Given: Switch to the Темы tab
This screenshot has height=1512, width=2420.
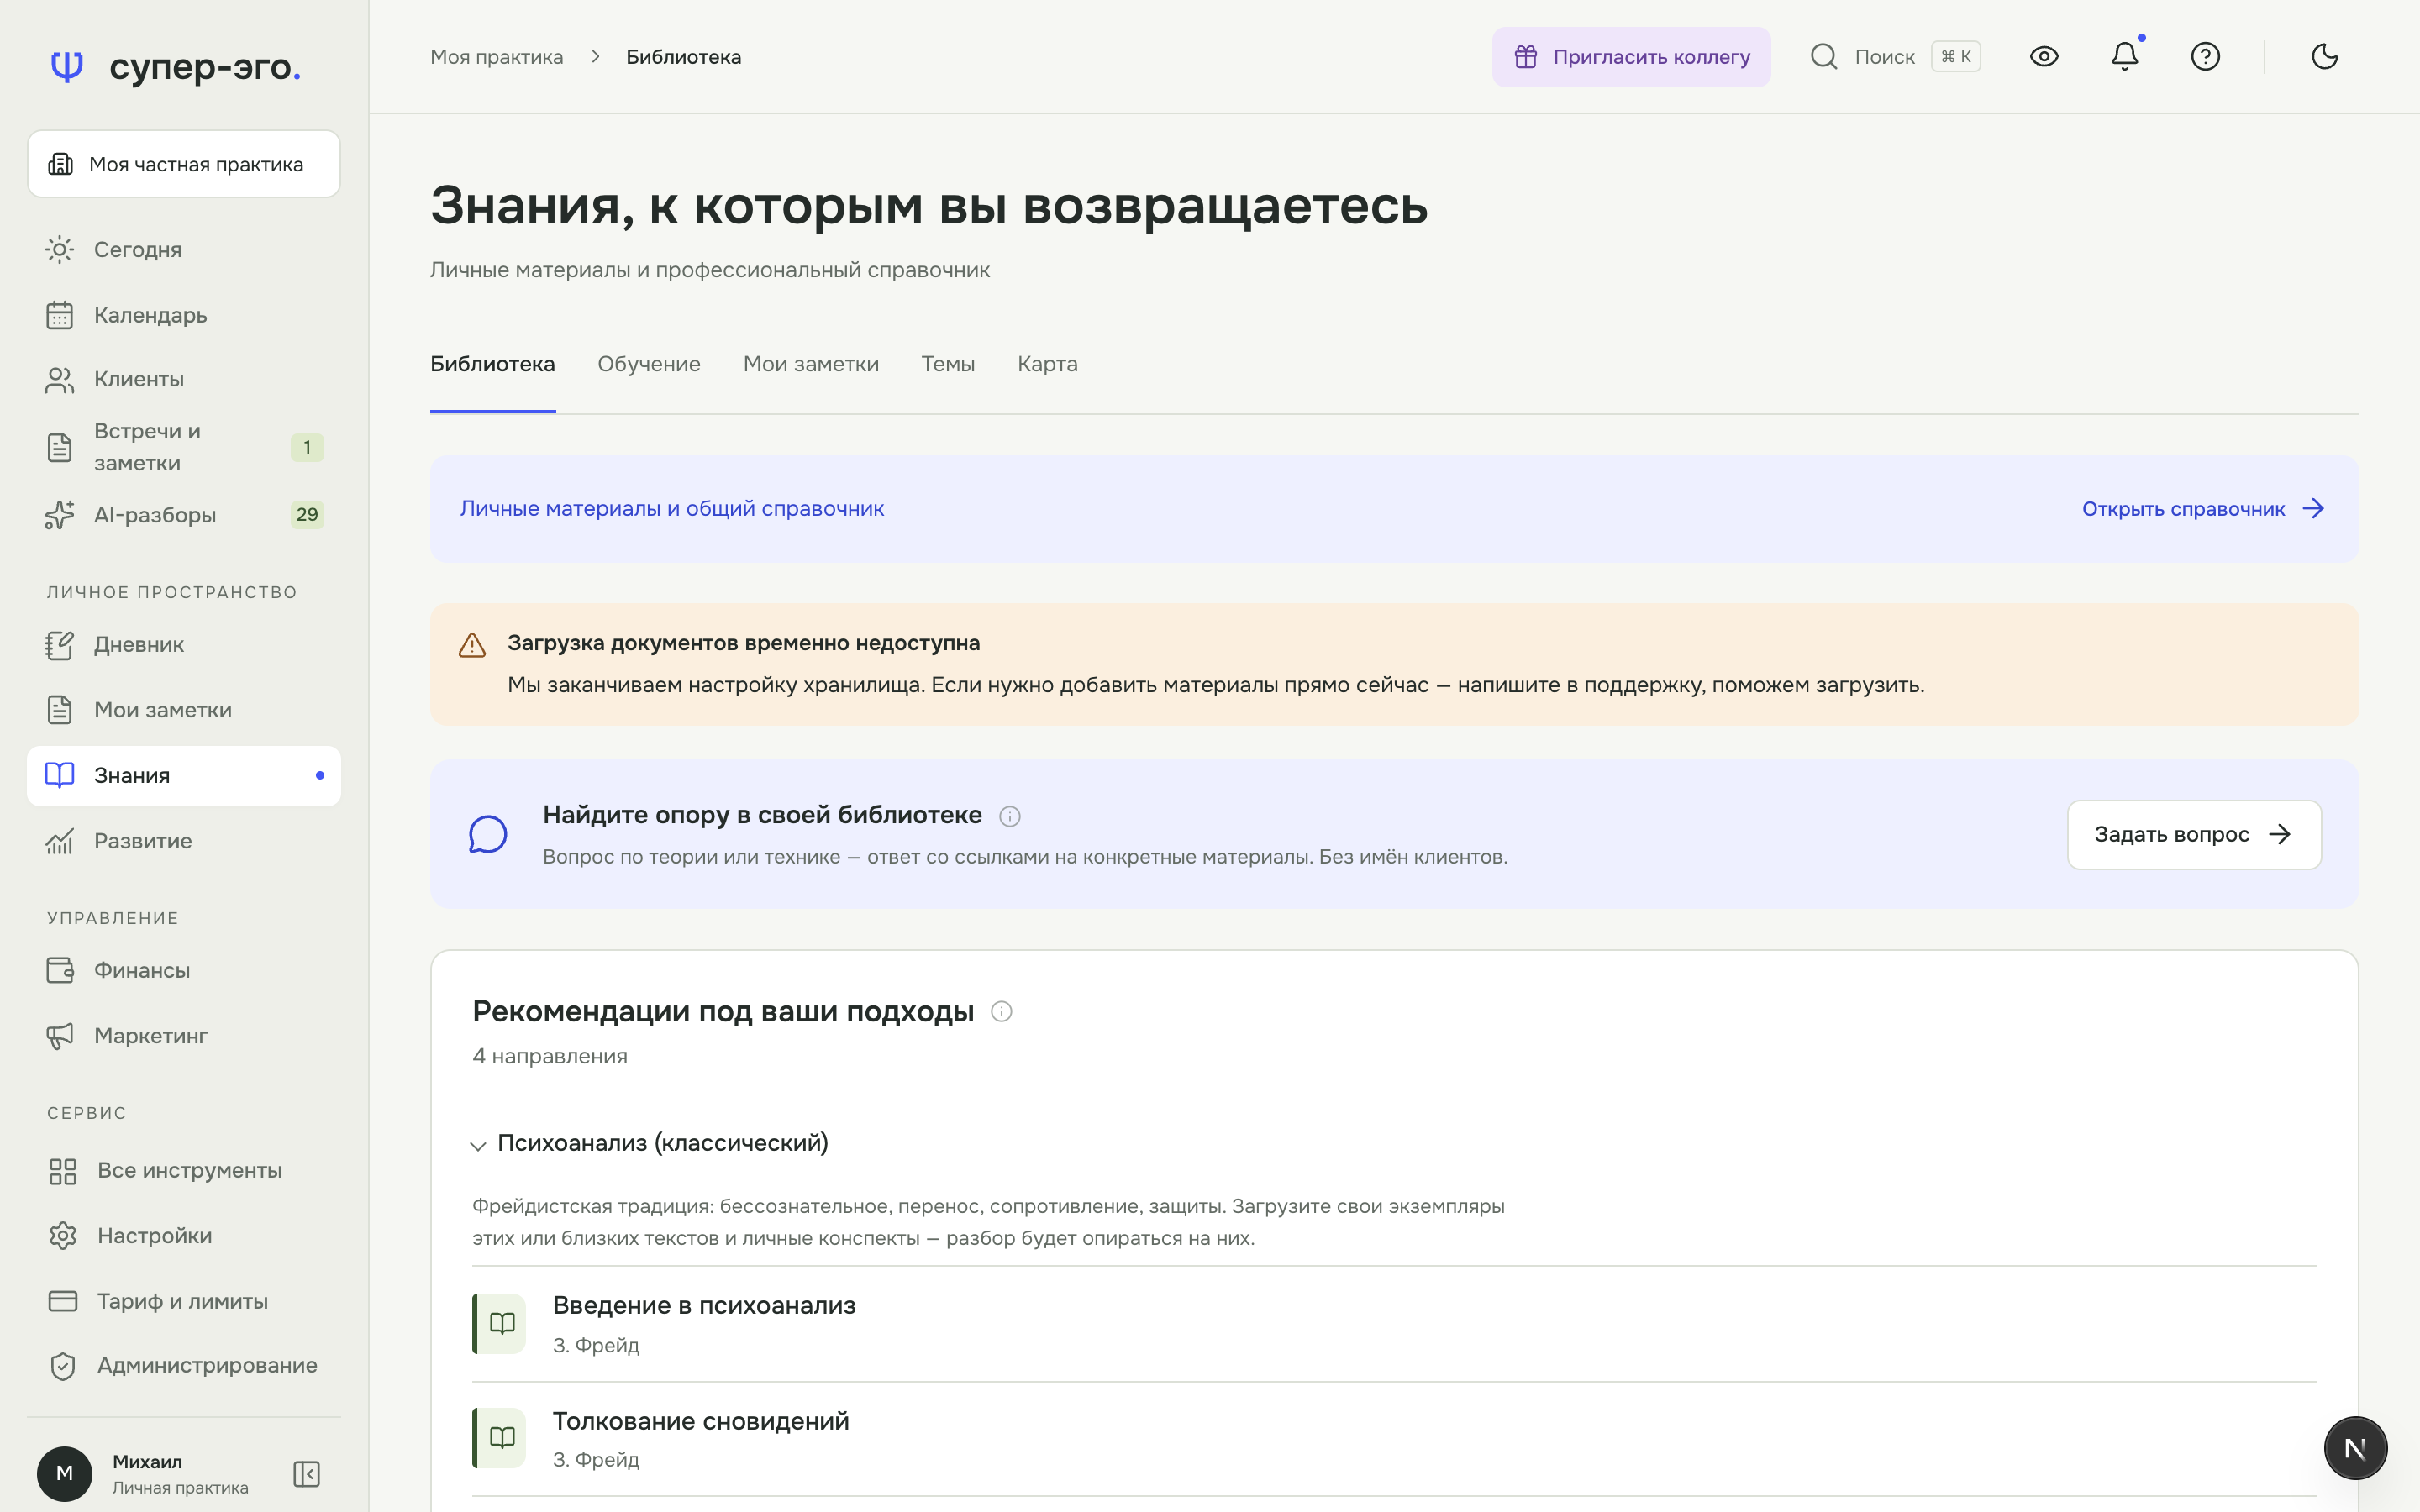Looking at the screenshot, I should 948,364.
